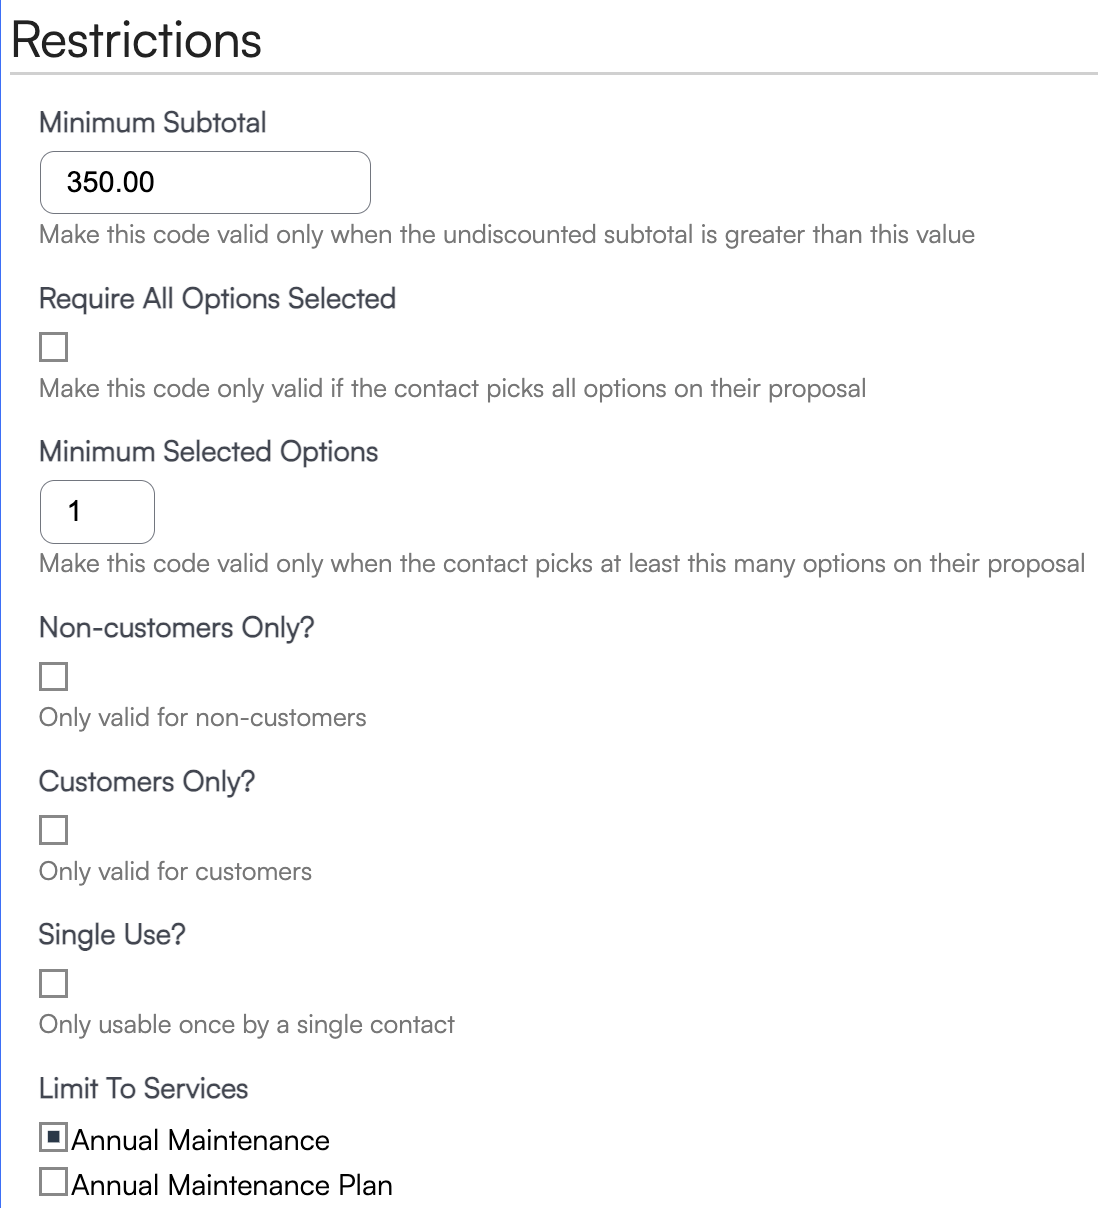Viewport: 1098px width, 1208px height.
Task: Click the Require All Options Selected label
Action: click(217, 299)
